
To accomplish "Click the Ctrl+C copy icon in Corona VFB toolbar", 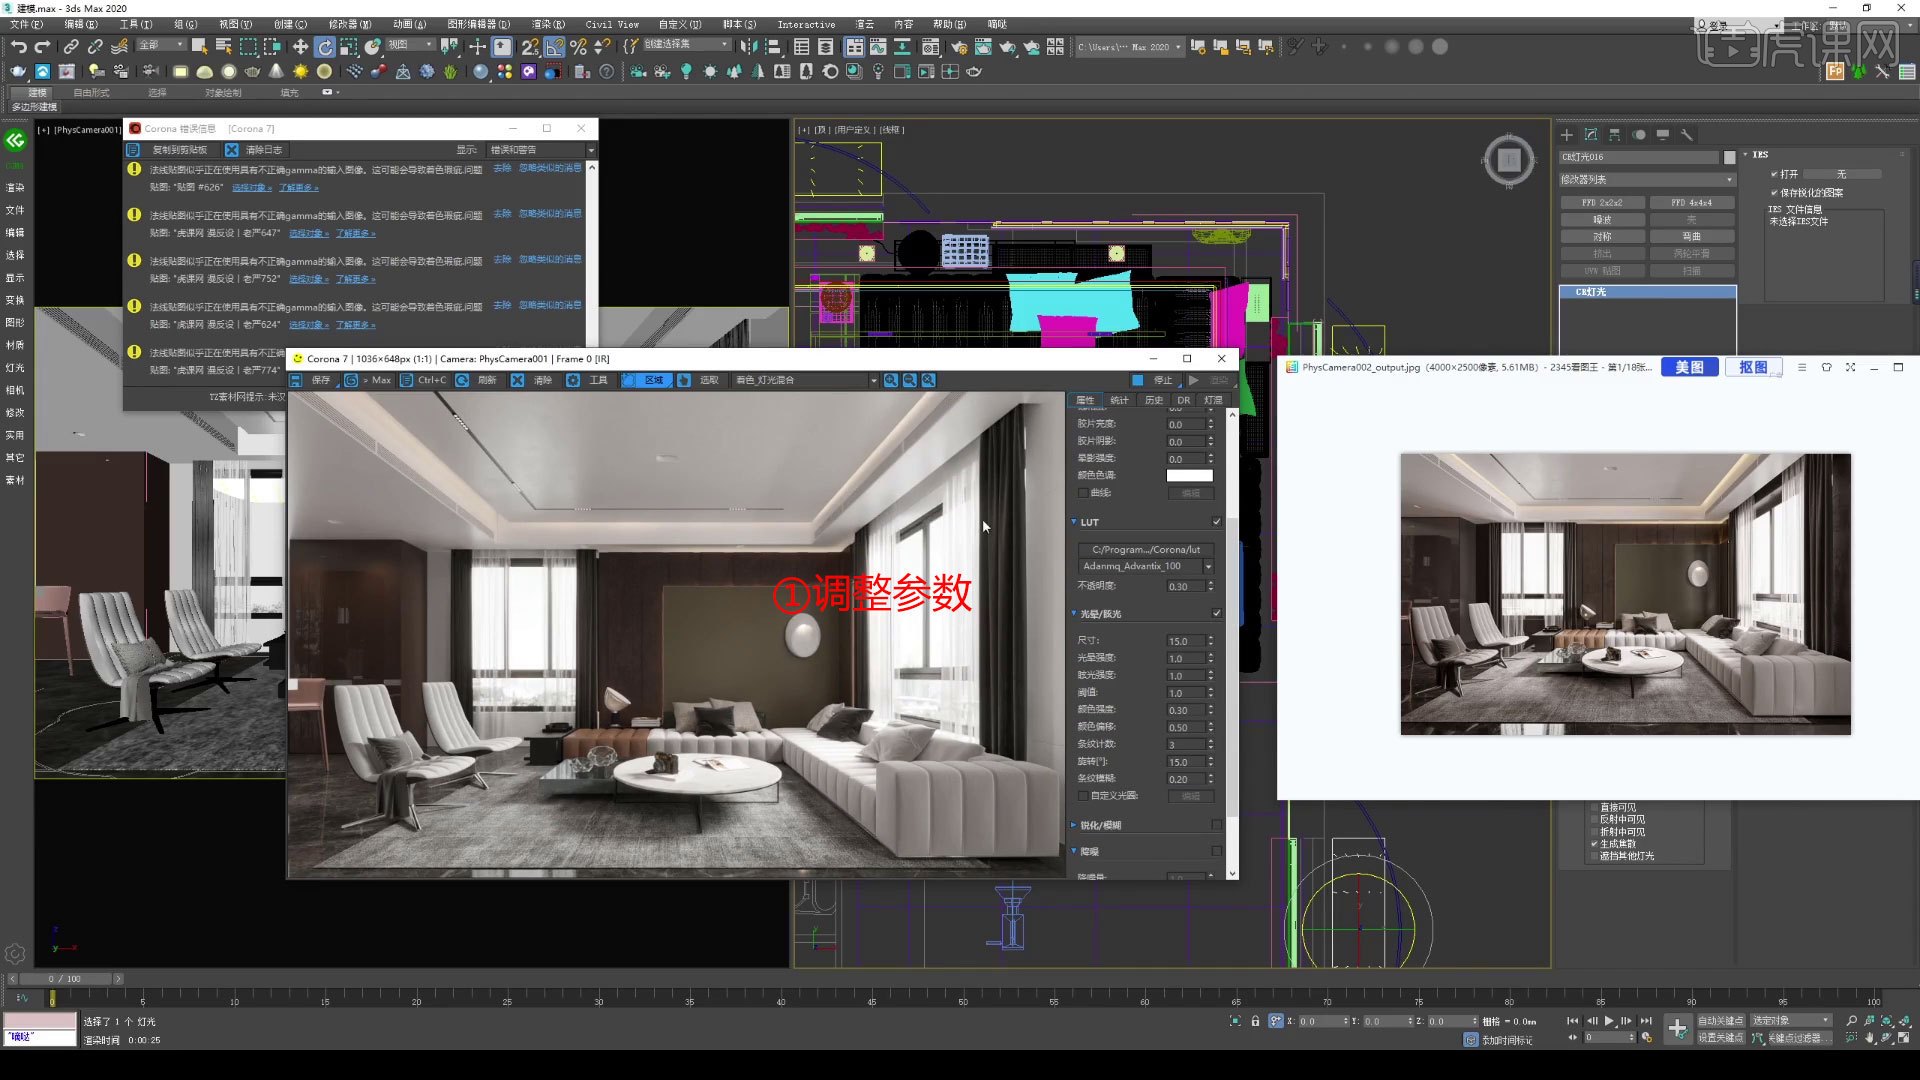I will 407,380.
